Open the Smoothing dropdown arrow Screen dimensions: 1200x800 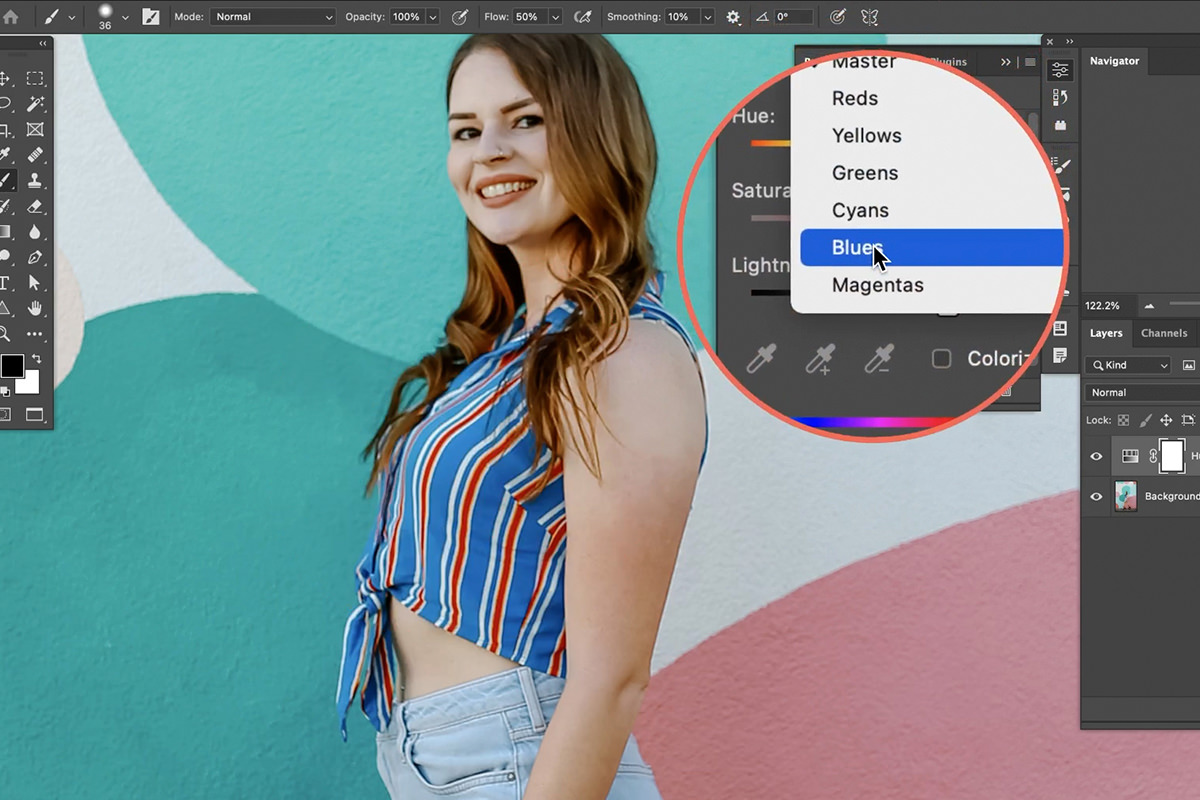click(x=707, y=17)
